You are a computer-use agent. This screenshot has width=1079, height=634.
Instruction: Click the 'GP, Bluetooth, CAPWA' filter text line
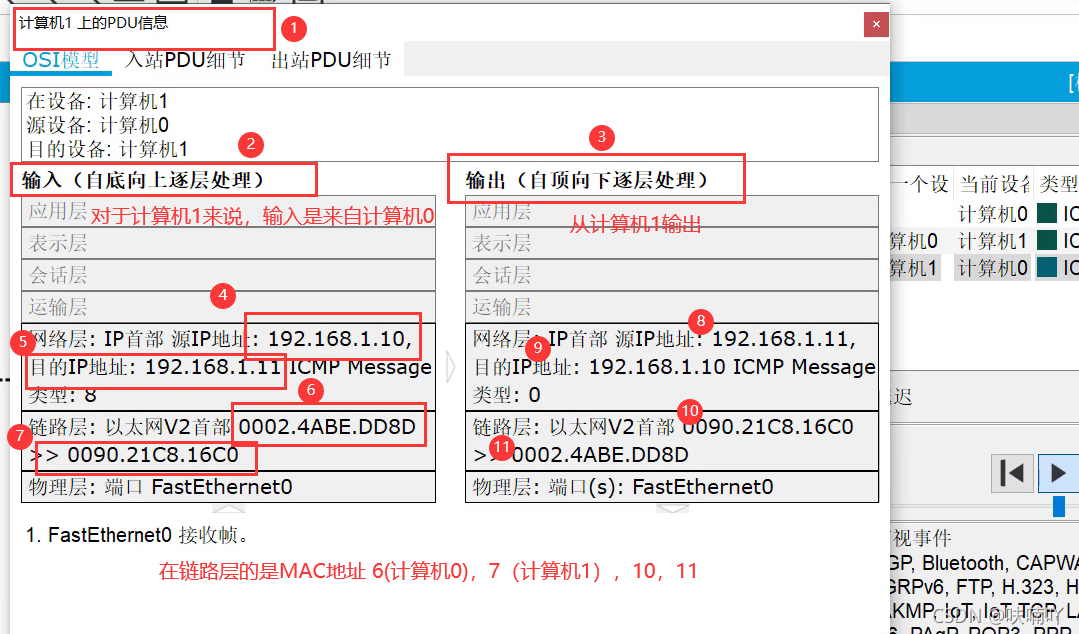pyautogui.click(x=984, y=563)
